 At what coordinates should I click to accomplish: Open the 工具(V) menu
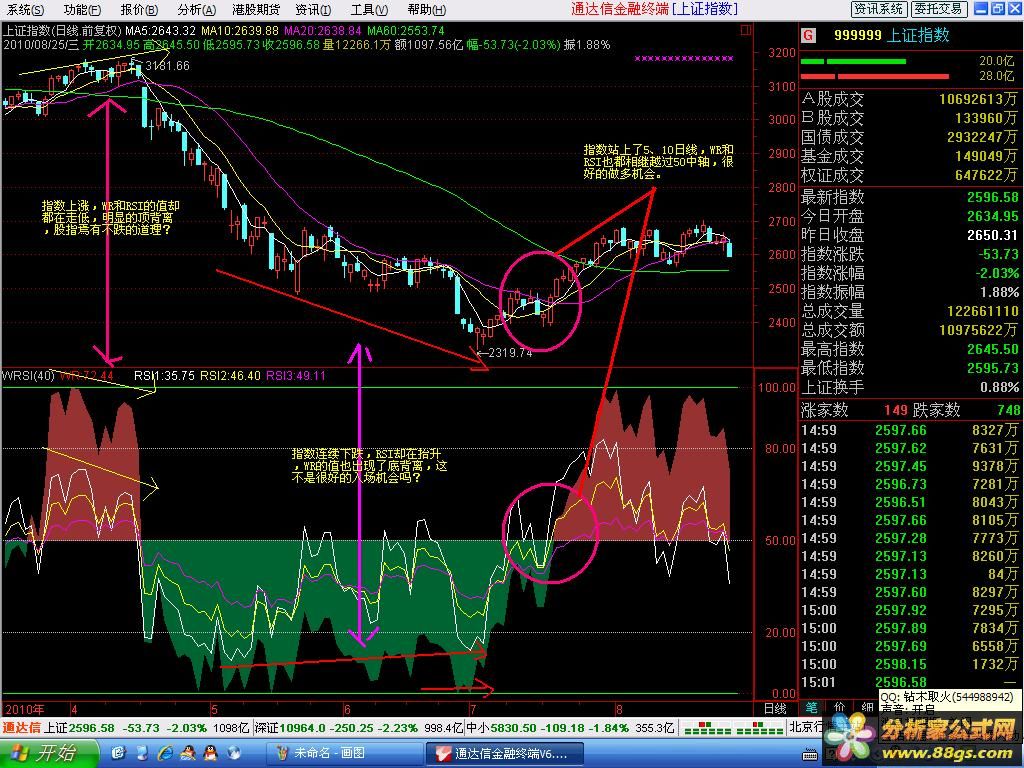(369, 10)
